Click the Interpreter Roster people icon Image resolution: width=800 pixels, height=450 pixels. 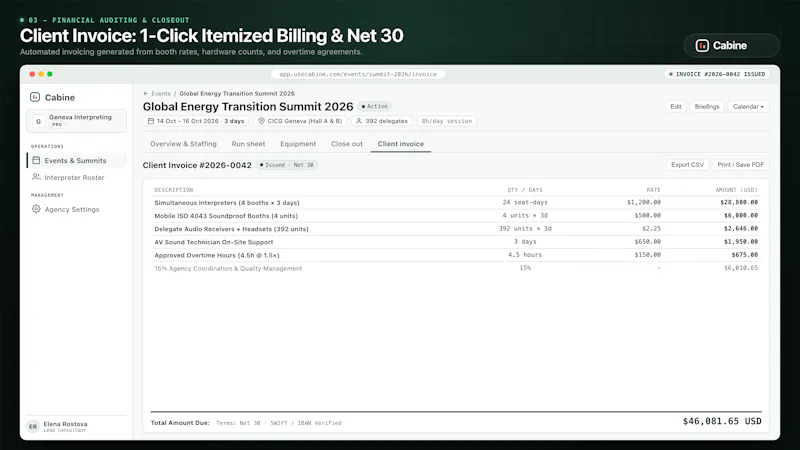36,177
